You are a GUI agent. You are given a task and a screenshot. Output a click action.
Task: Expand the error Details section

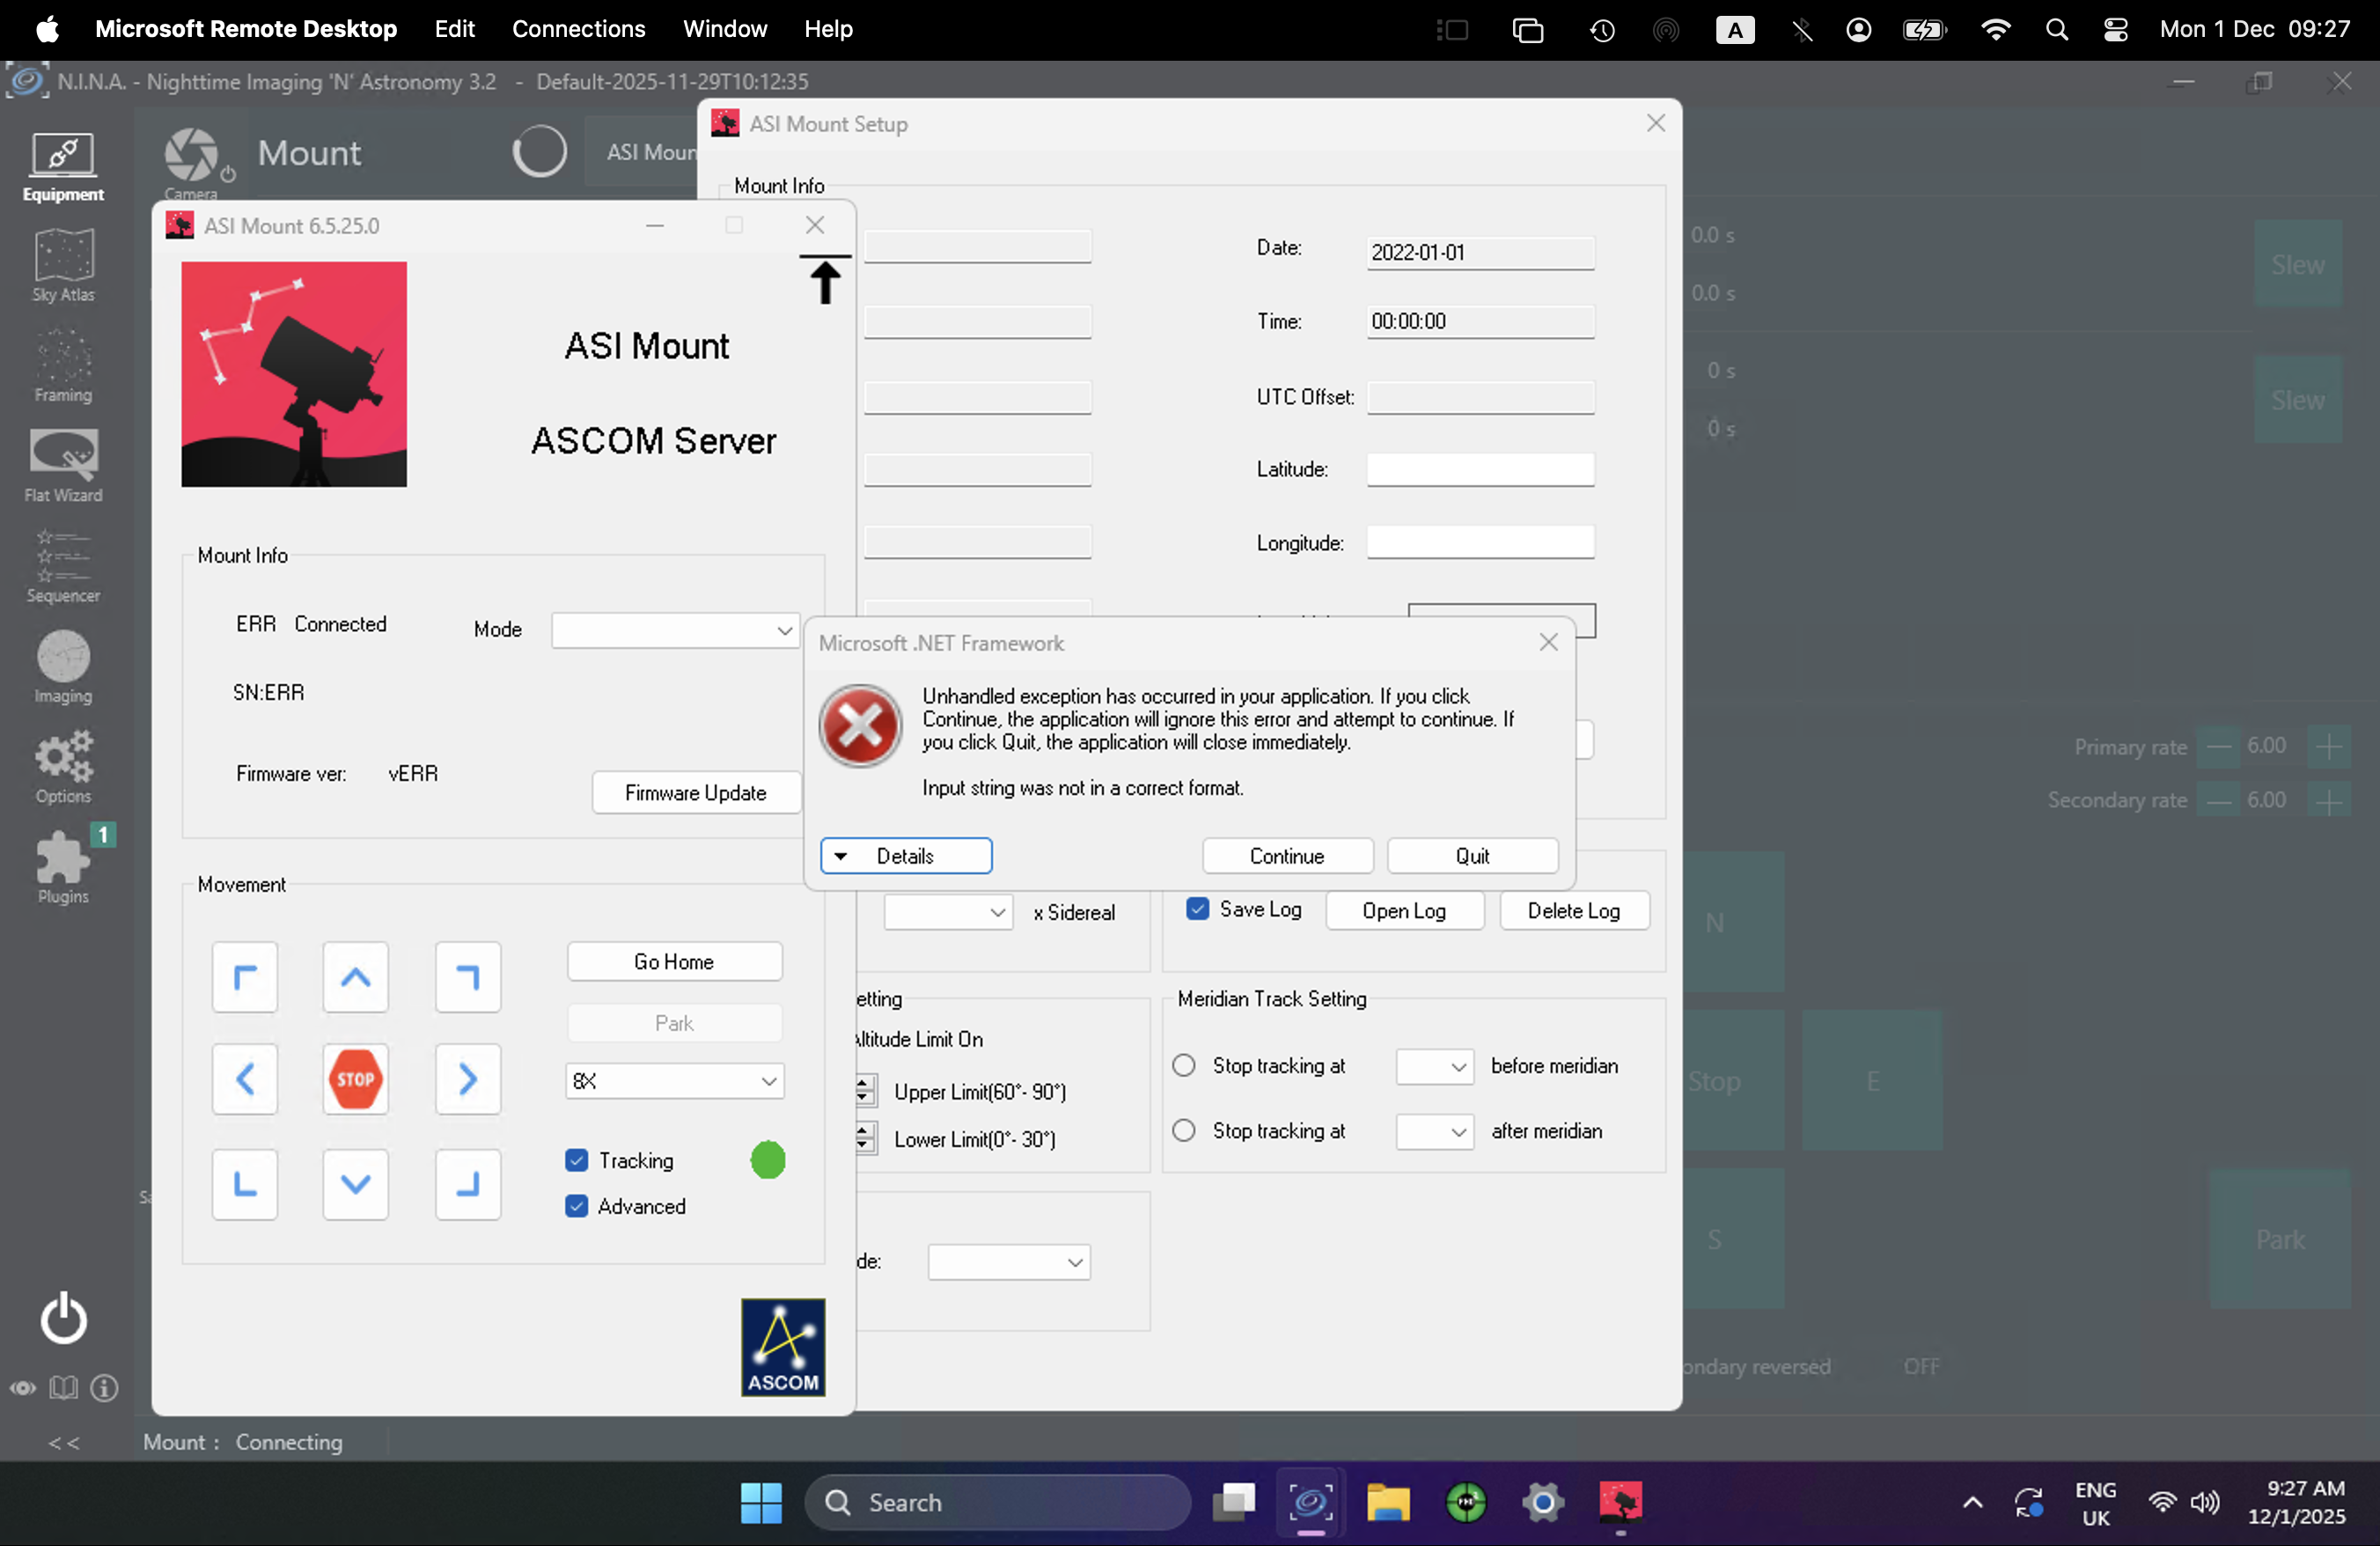coord(905,856)
